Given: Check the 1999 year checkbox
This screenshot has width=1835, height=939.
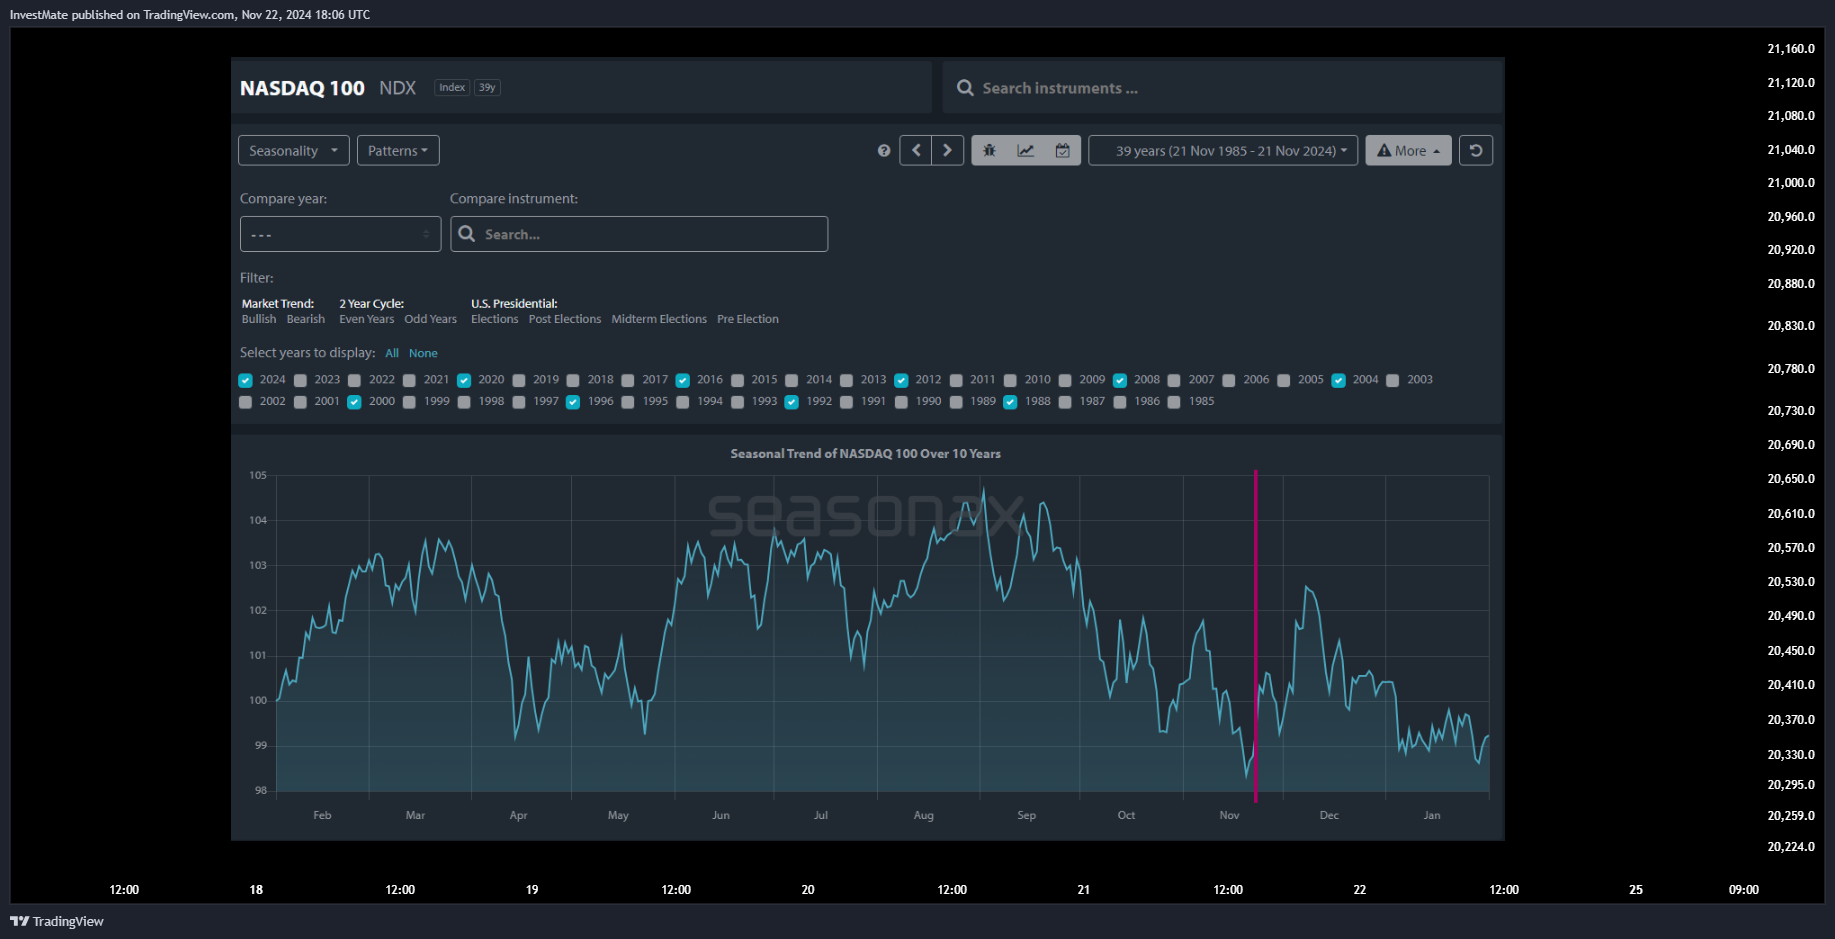Looking at the screenshot, I should pos(409,402).
